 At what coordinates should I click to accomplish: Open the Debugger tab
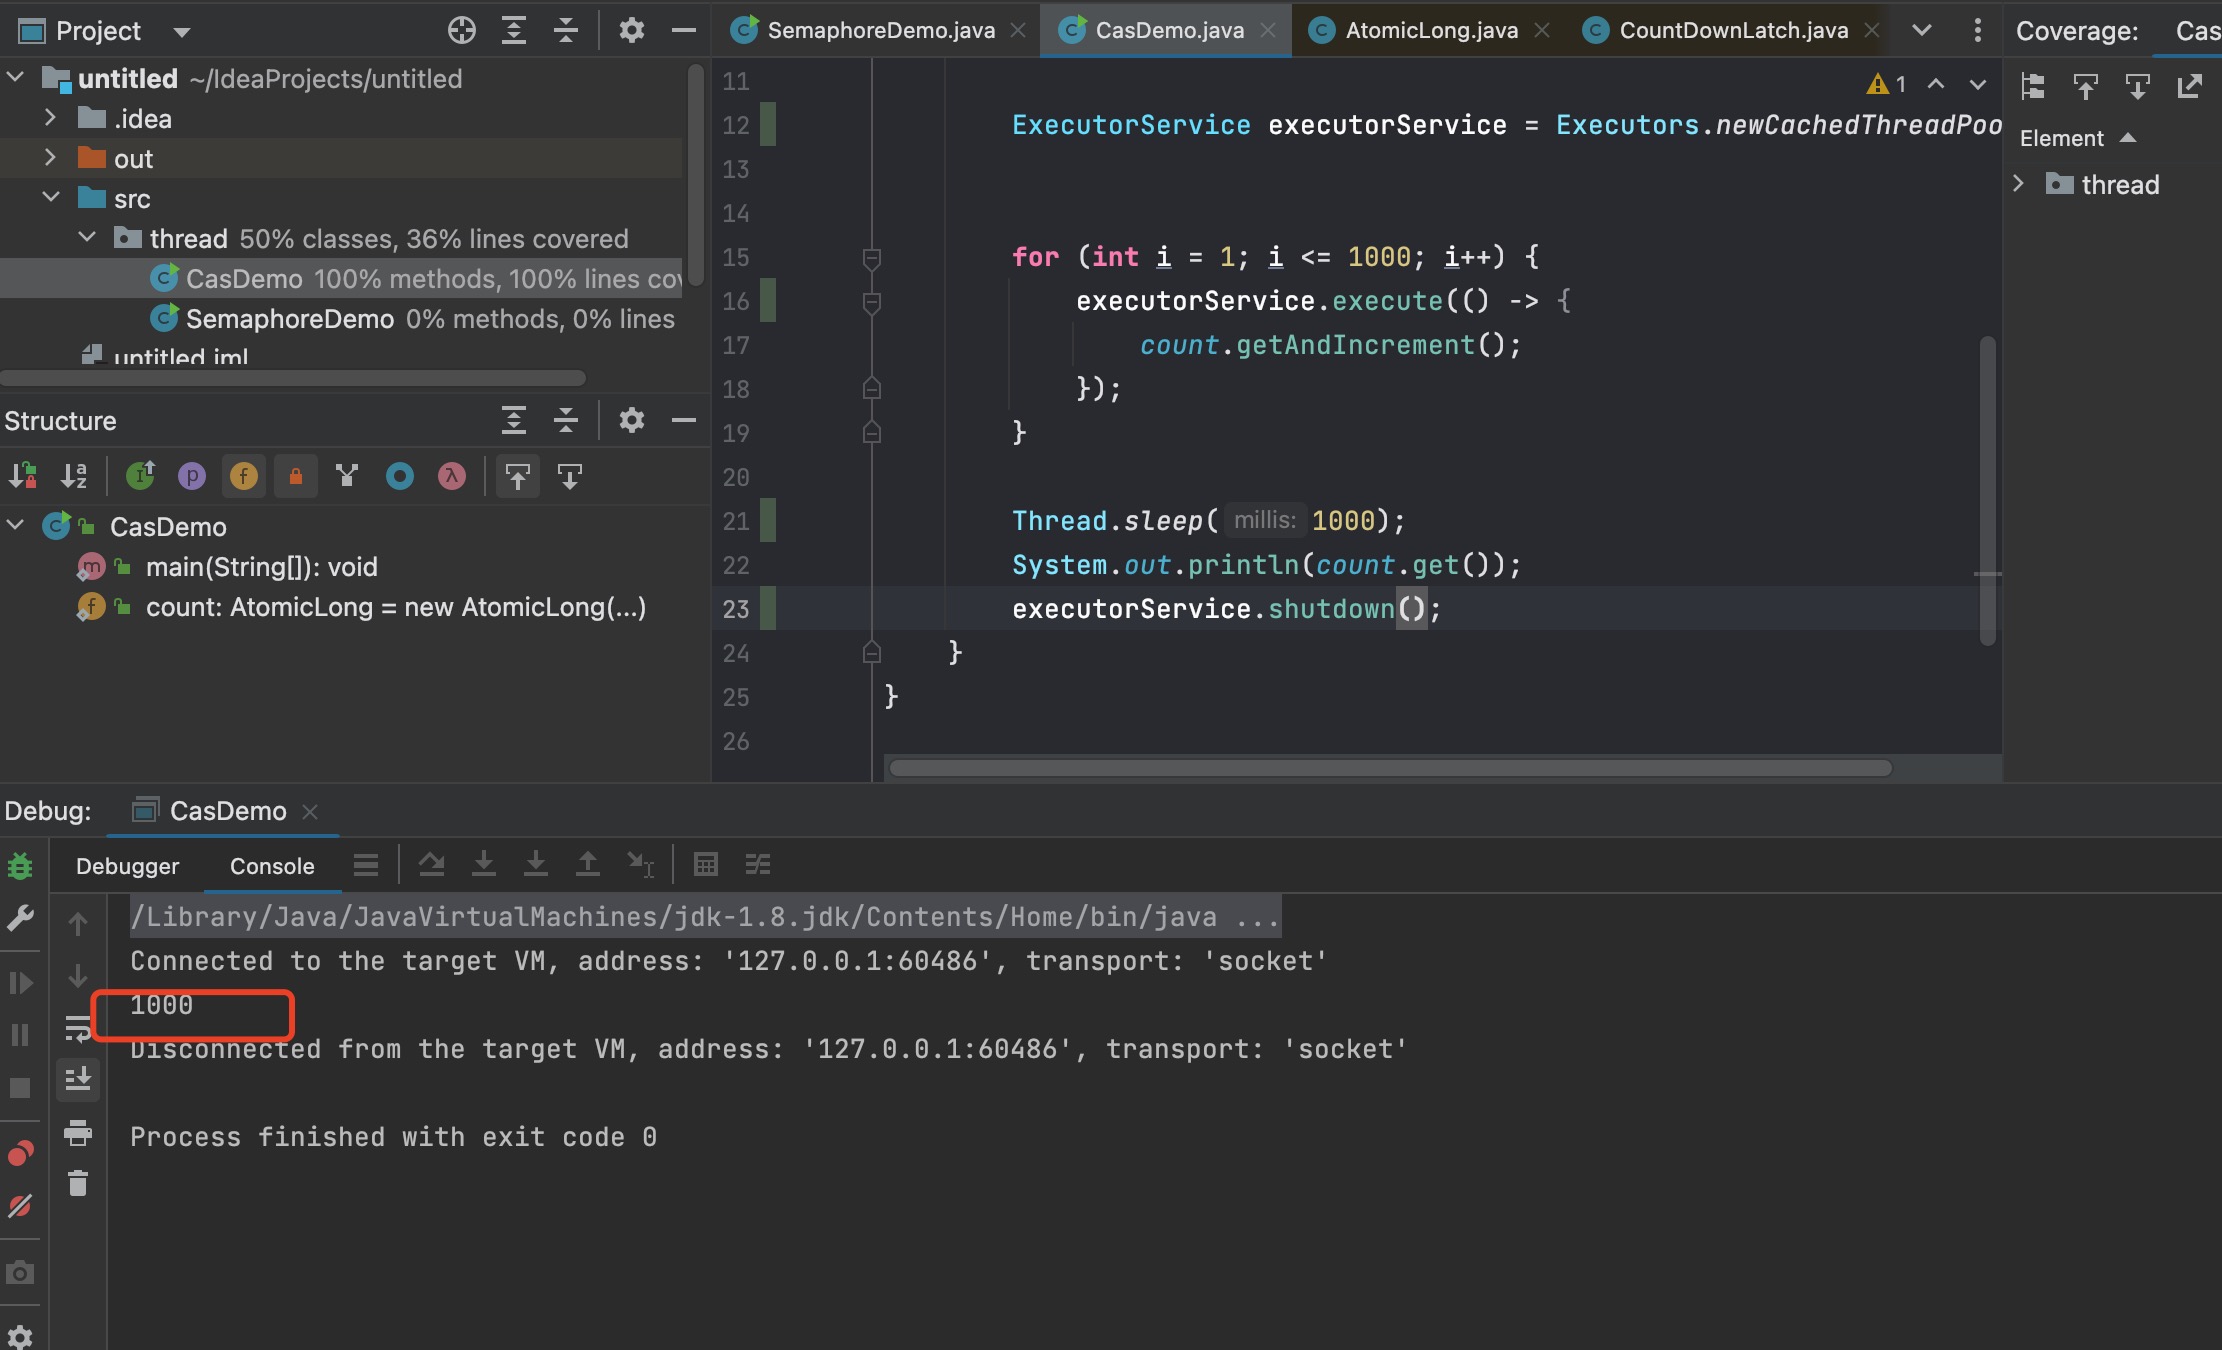point(127,866)
